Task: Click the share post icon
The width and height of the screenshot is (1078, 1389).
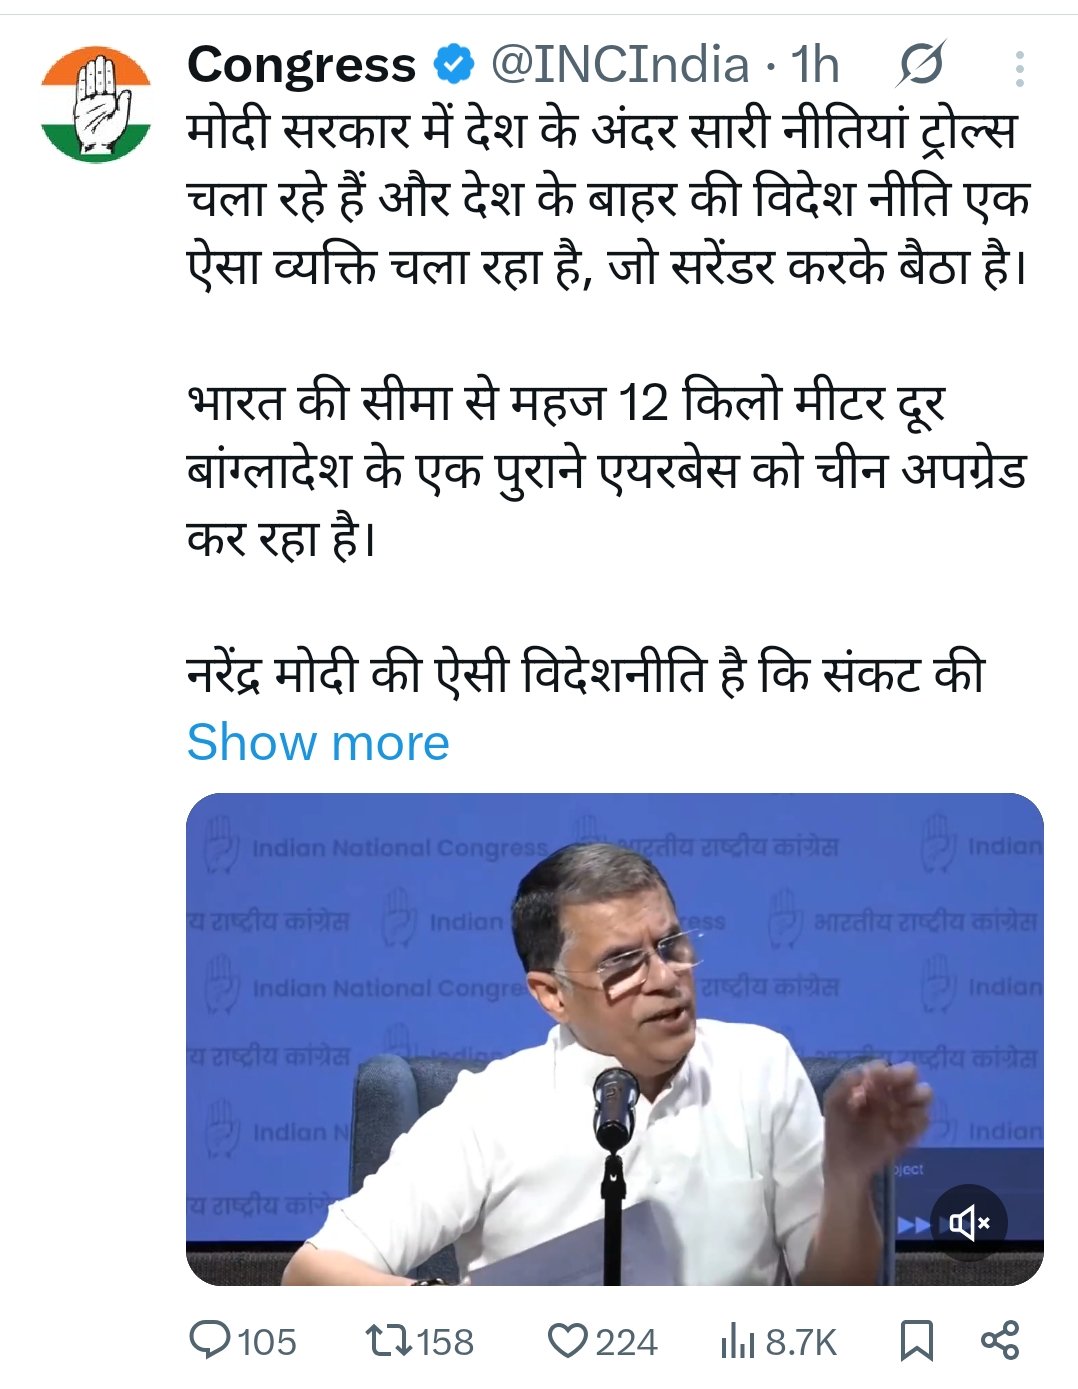Action: pyautogui.click(x=999, y=1340)
